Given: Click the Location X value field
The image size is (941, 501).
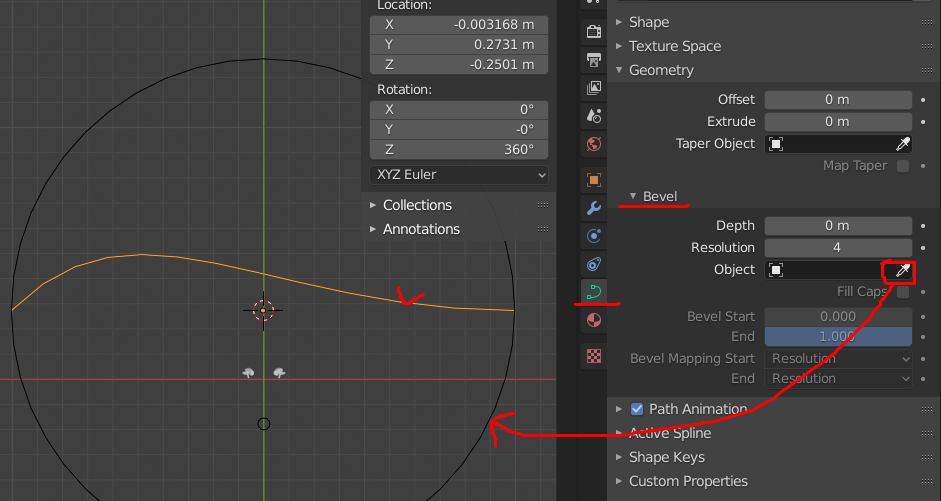Looking at the screenshot, I should (x=459, y=25).
